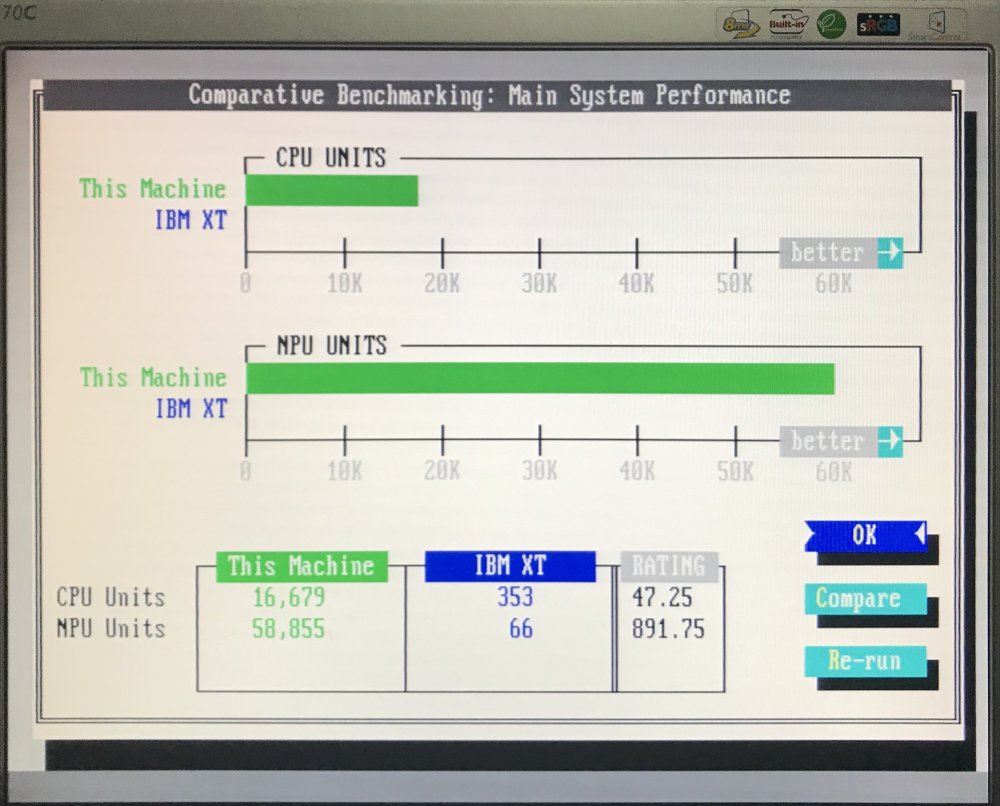
Task: Click the SmartControl badge
Action: pyautogui.click(x=934, y=25)
